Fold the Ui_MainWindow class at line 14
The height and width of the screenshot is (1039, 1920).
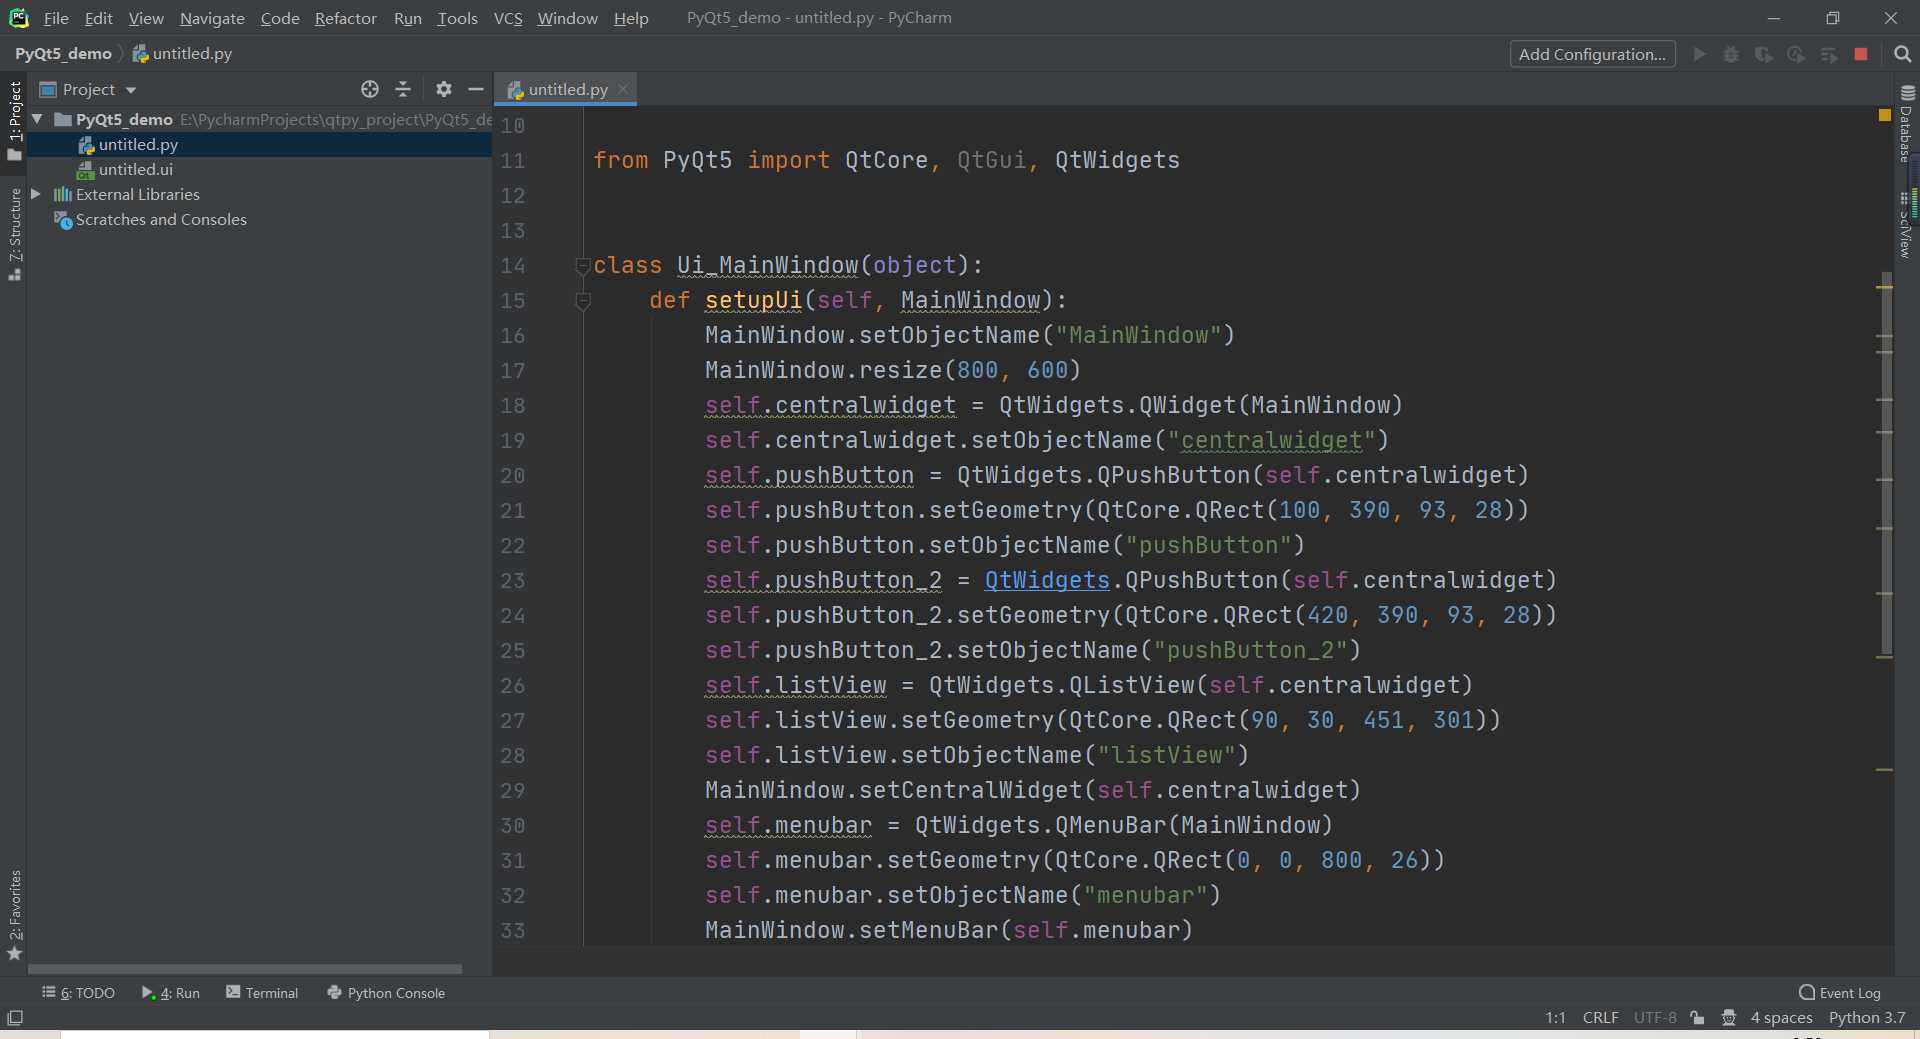(x=583, y=265)
